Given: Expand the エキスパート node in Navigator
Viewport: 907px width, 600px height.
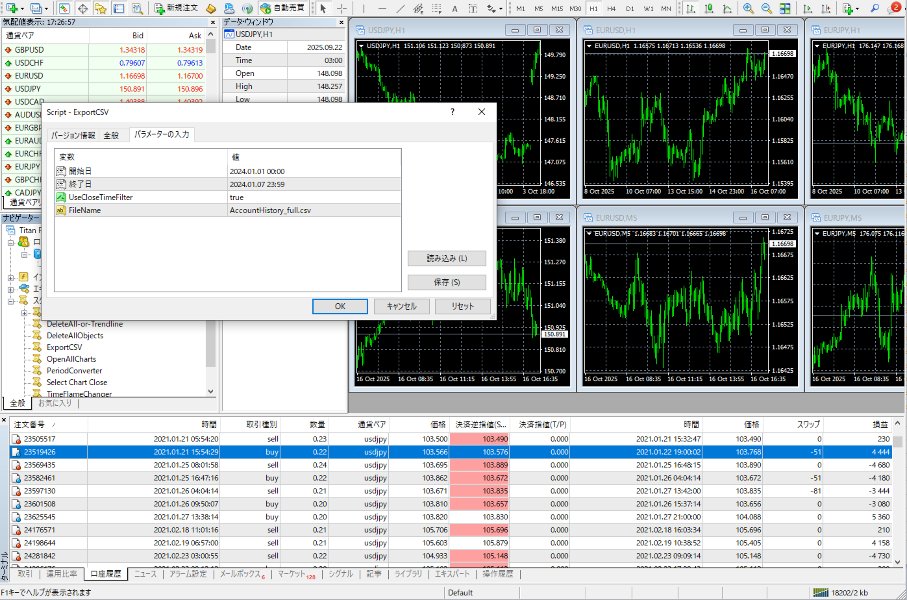Looking at the screenshot, I should click(10, 290).
